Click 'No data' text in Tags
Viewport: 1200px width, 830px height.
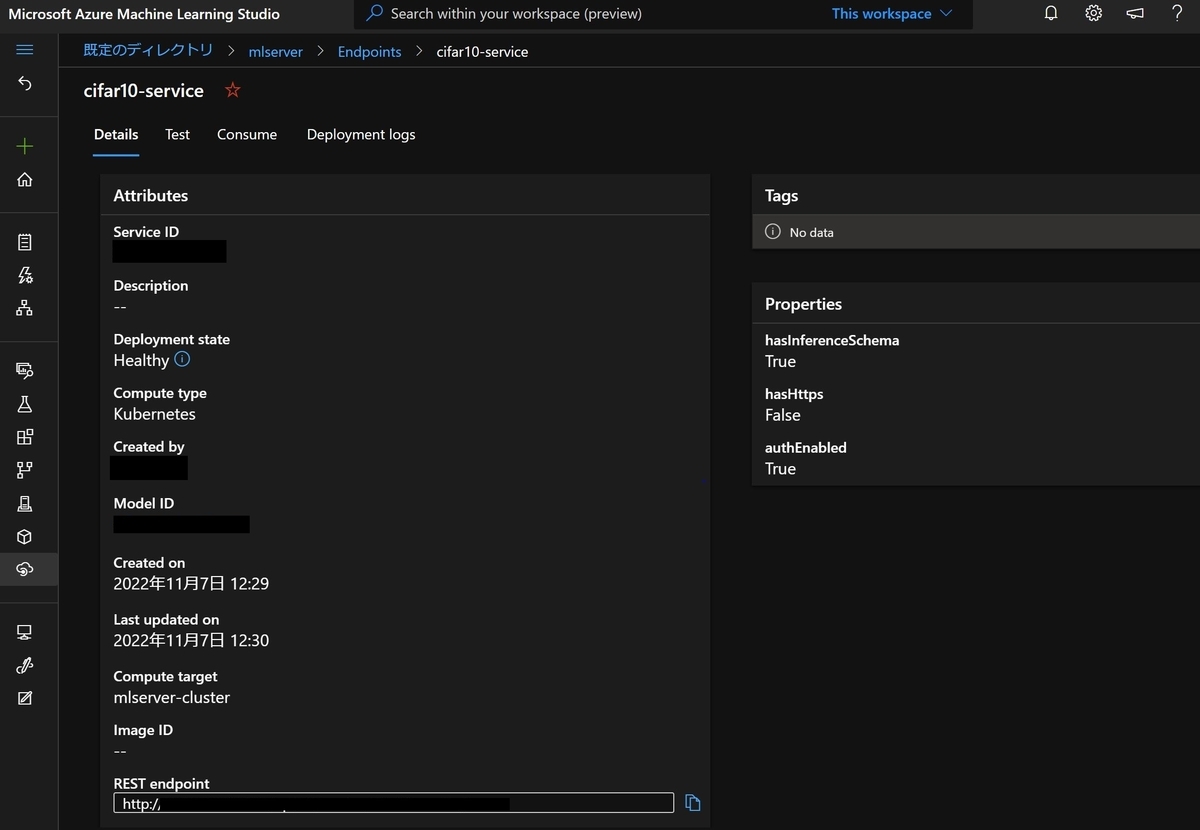click(x=811, y=232)
